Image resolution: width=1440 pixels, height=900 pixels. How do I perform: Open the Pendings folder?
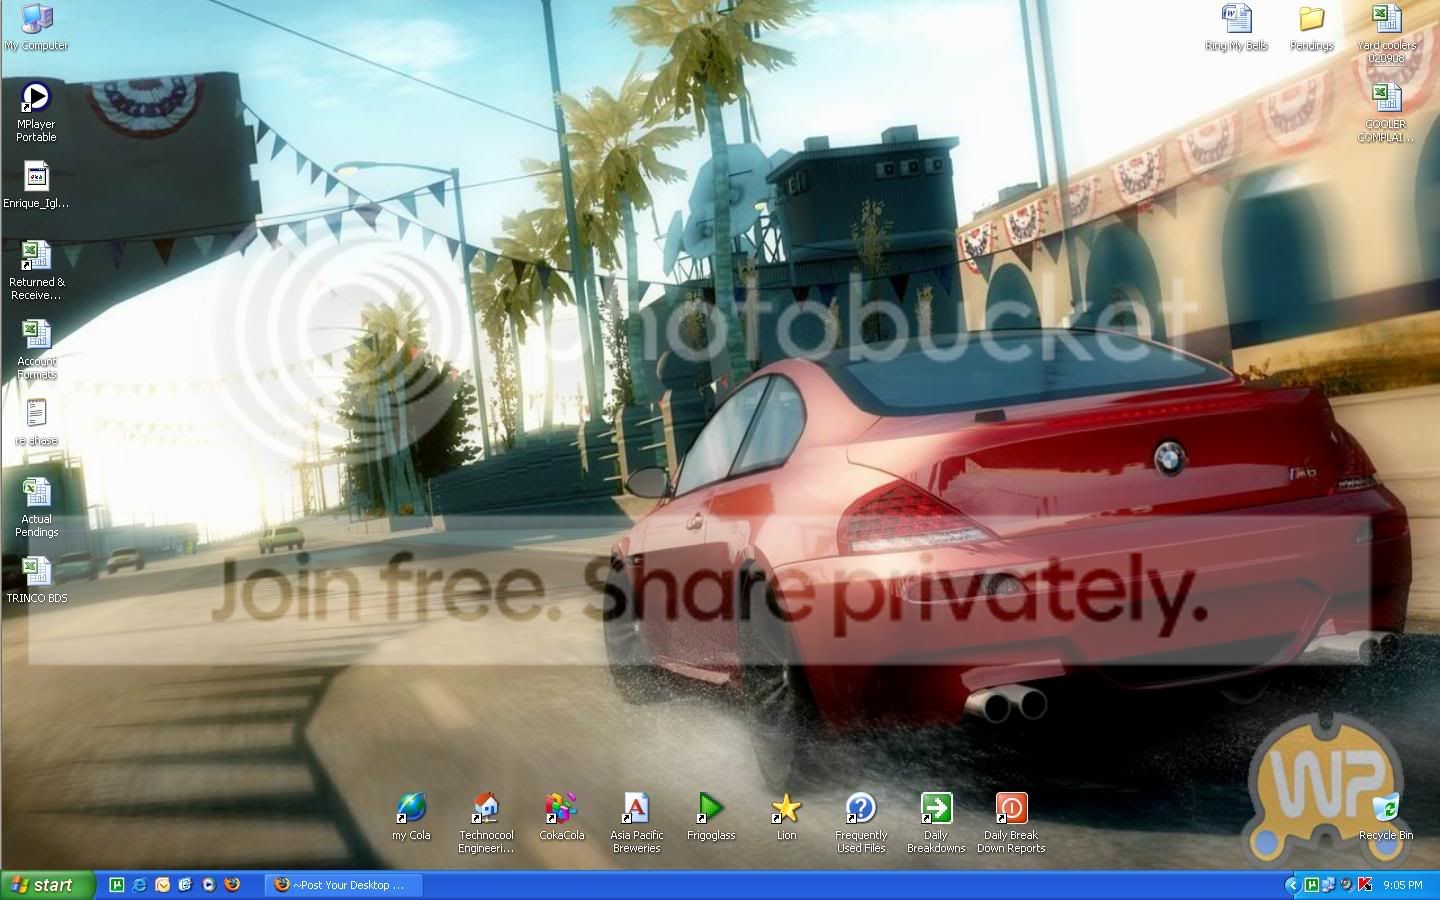click(1311, 27)
